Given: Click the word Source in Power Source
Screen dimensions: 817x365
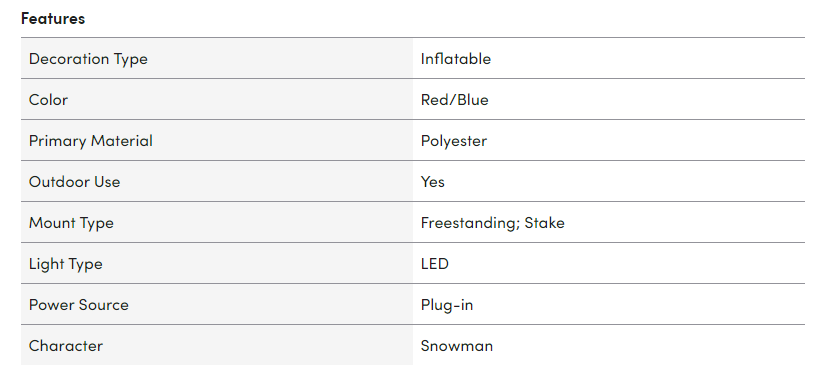Looking at the screenshot, I should click(x=104, y=305).
